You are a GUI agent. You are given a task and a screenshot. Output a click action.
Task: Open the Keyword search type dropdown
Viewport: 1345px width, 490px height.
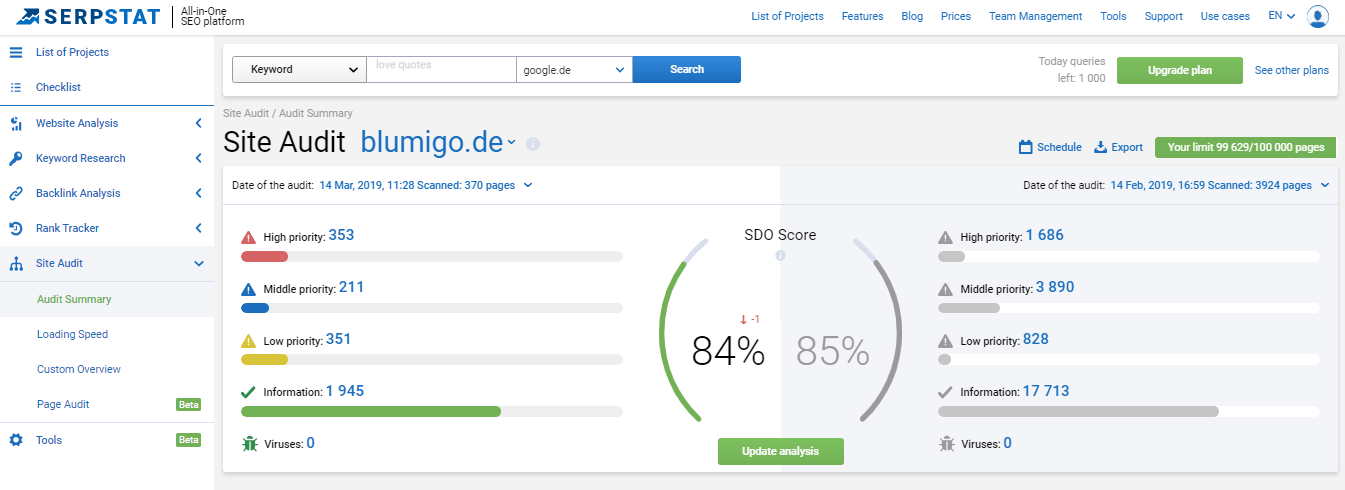pyautogui.click(x=299, y=69)
